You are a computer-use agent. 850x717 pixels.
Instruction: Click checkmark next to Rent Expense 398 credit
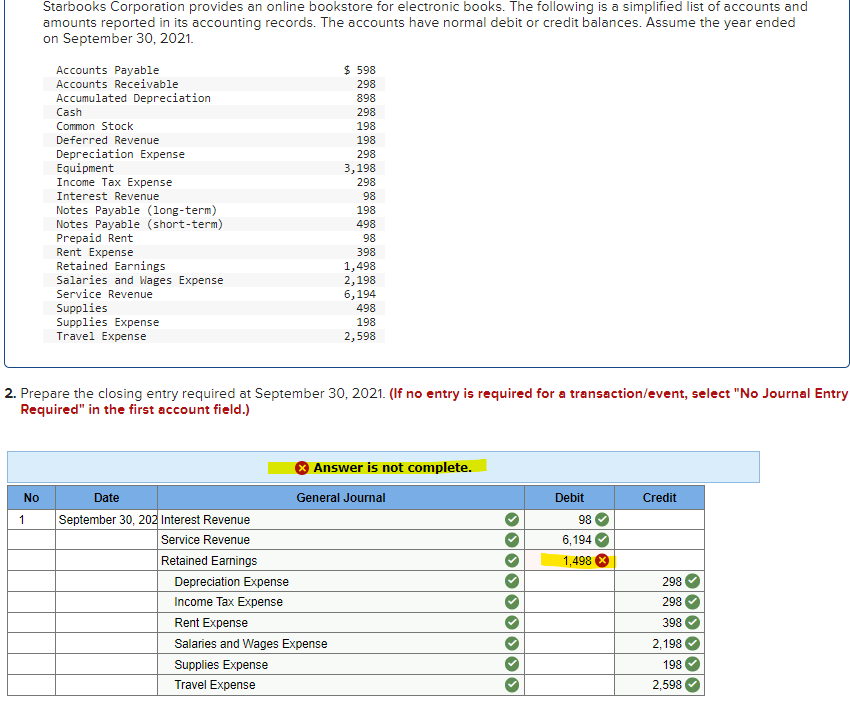click(689, 622)
